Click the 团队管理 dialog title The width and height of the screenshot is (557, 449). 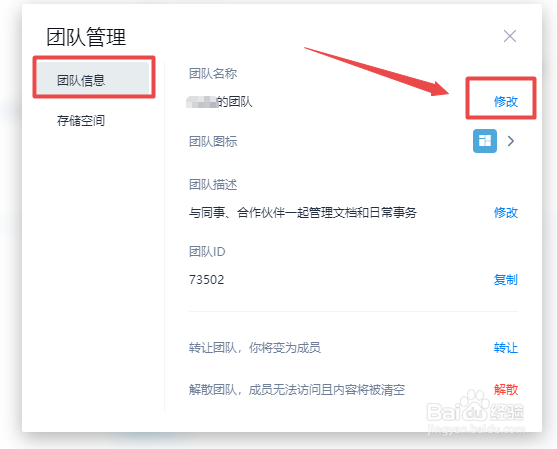[86, 37]
